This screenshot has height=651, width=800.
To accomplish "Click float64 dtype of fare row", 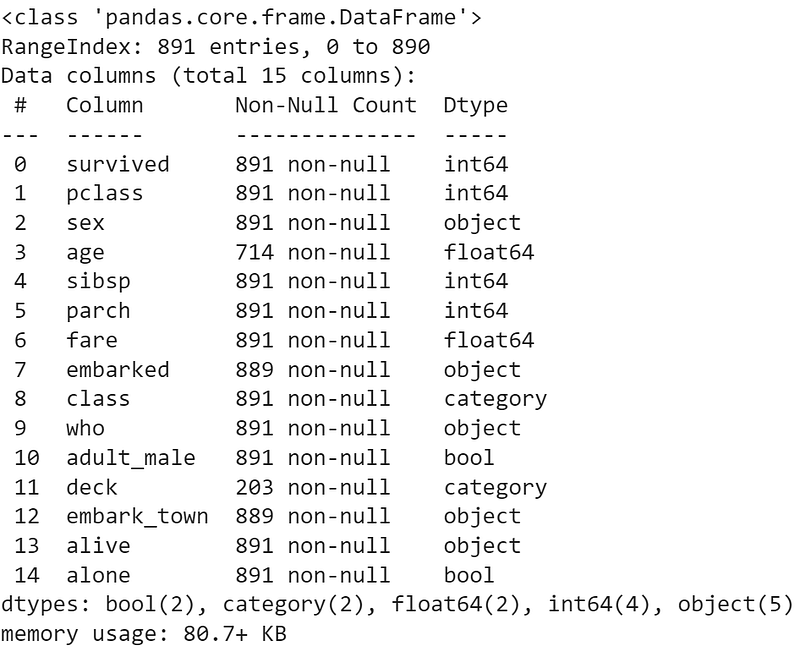I will 489,340.
